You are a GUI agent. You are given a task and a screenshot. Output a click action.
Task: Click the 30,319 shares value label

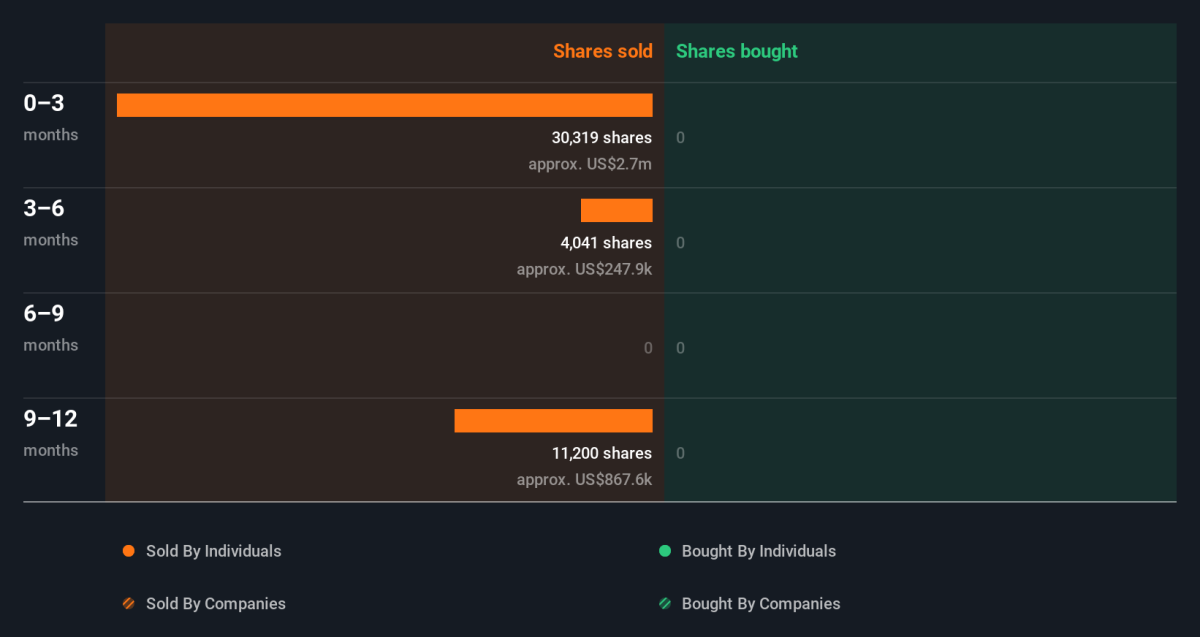point(601,138)
